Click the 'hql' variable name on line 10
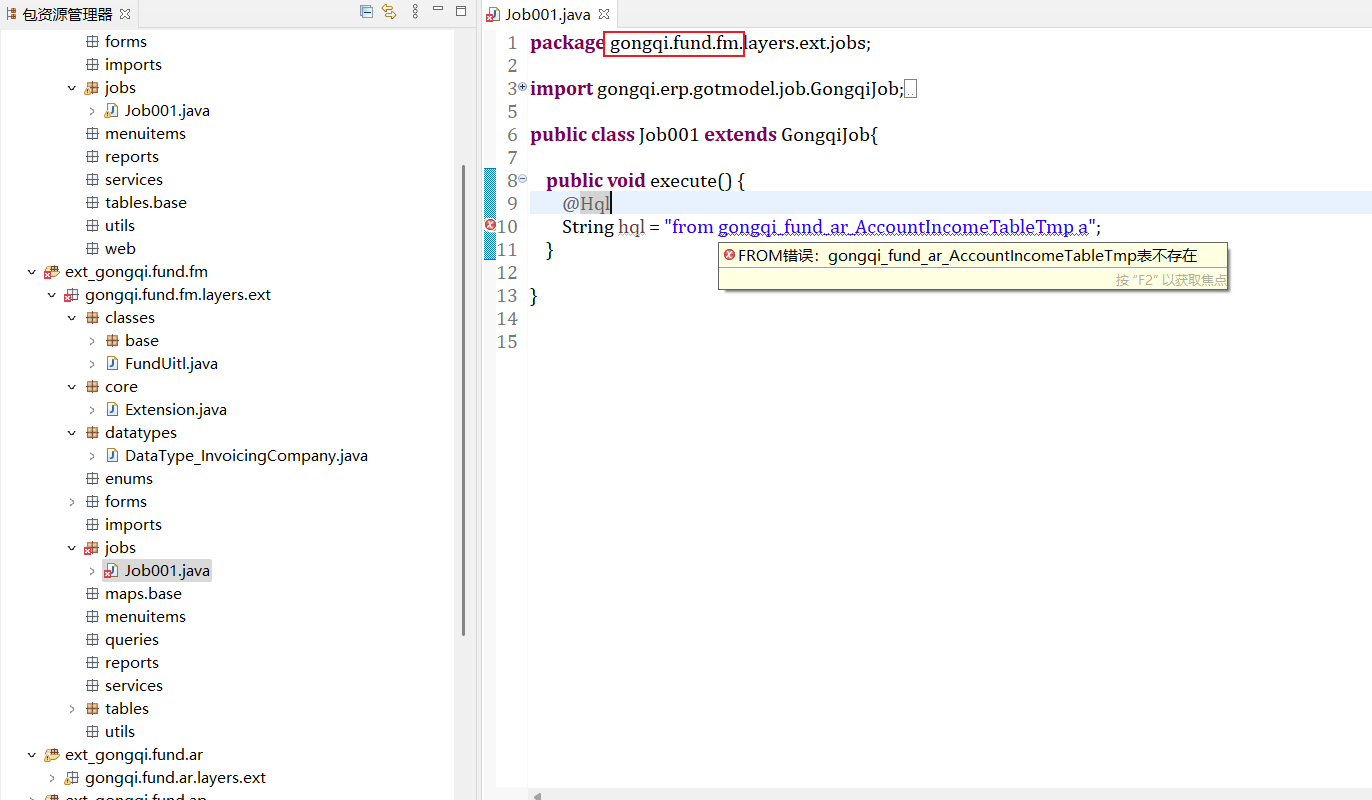1372x800 pixels. point(631,227)
